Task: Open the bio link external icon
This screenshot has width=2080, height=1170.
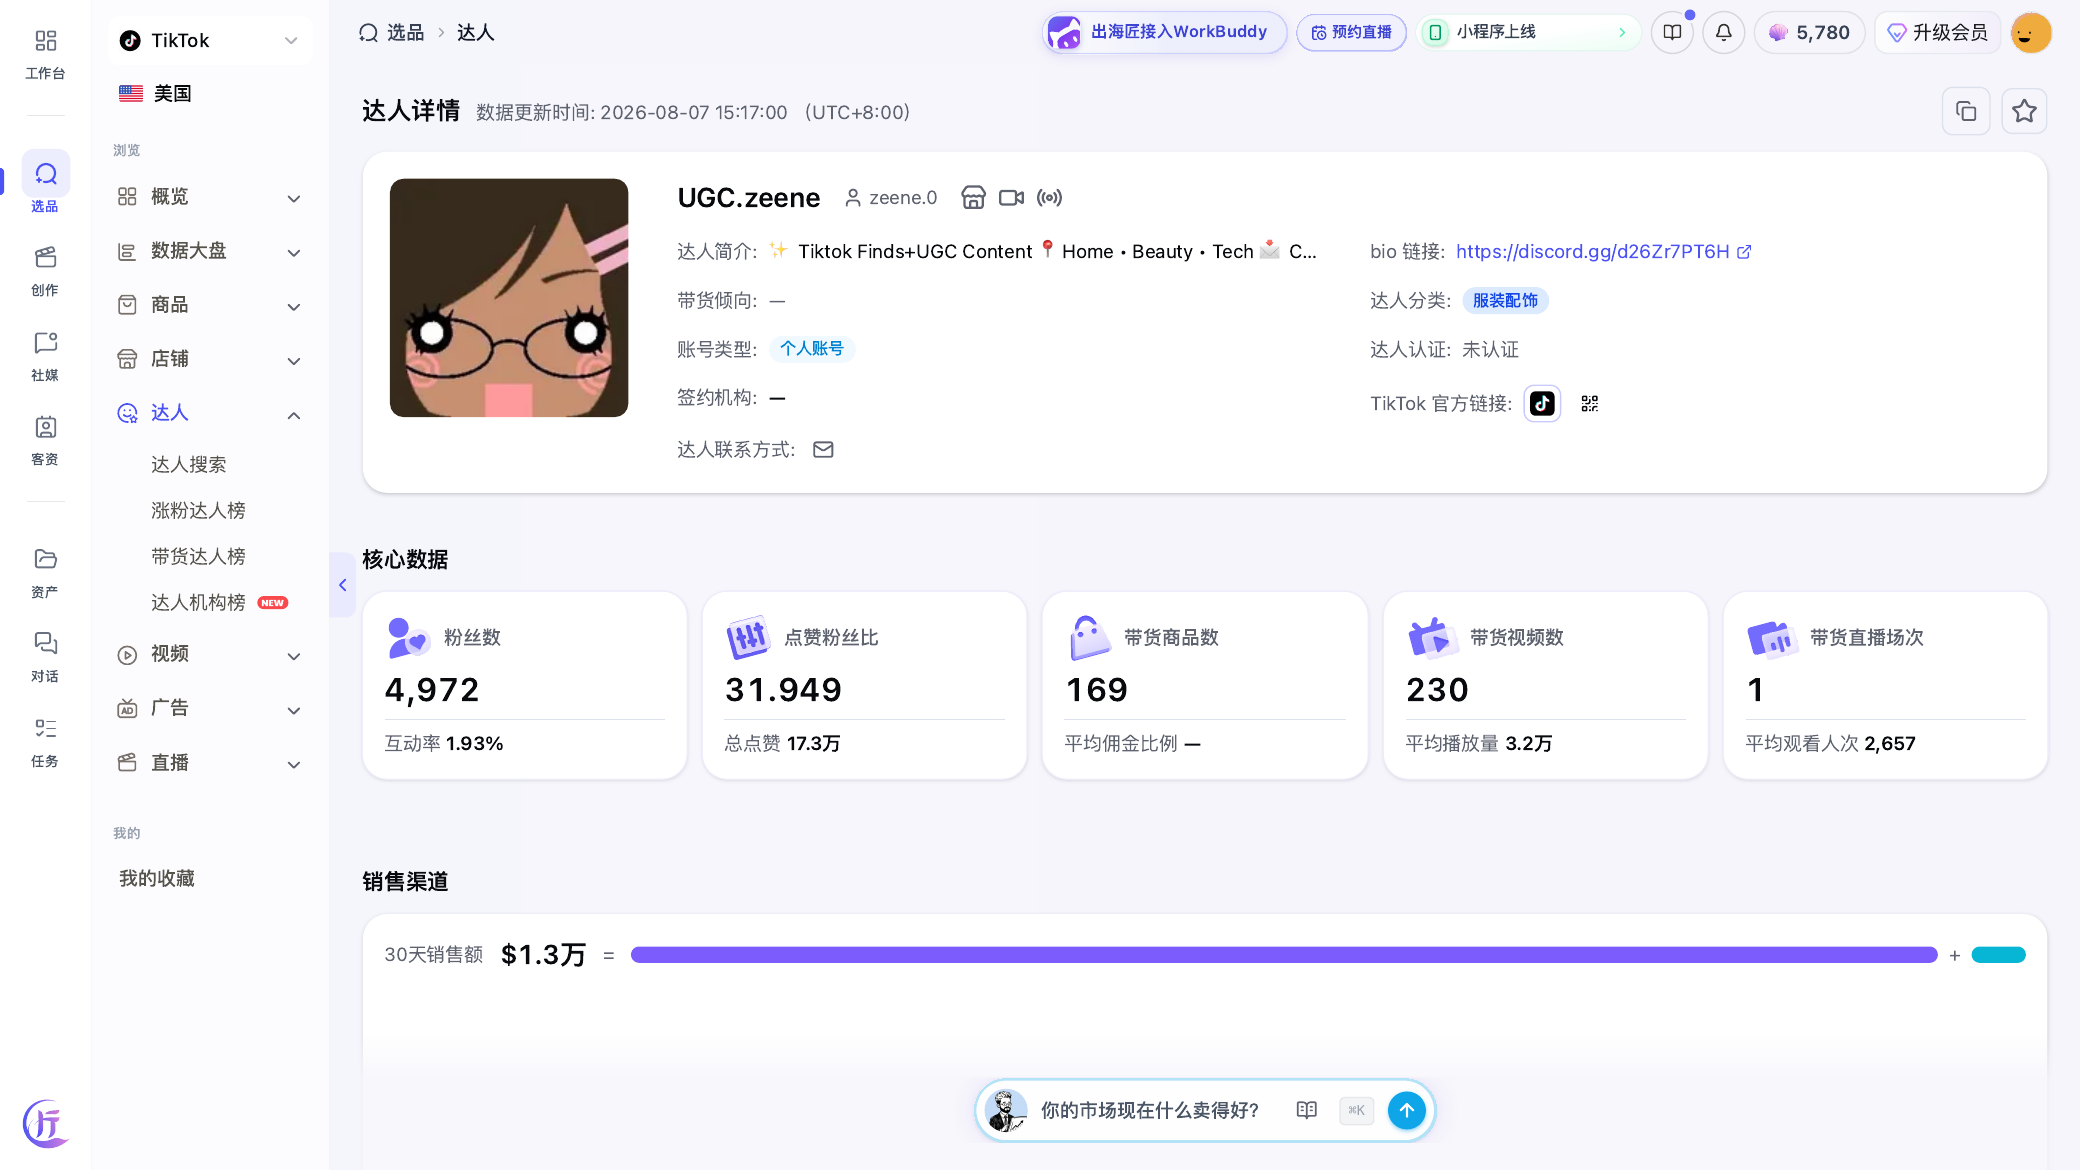Action: tap(1744, 252)
